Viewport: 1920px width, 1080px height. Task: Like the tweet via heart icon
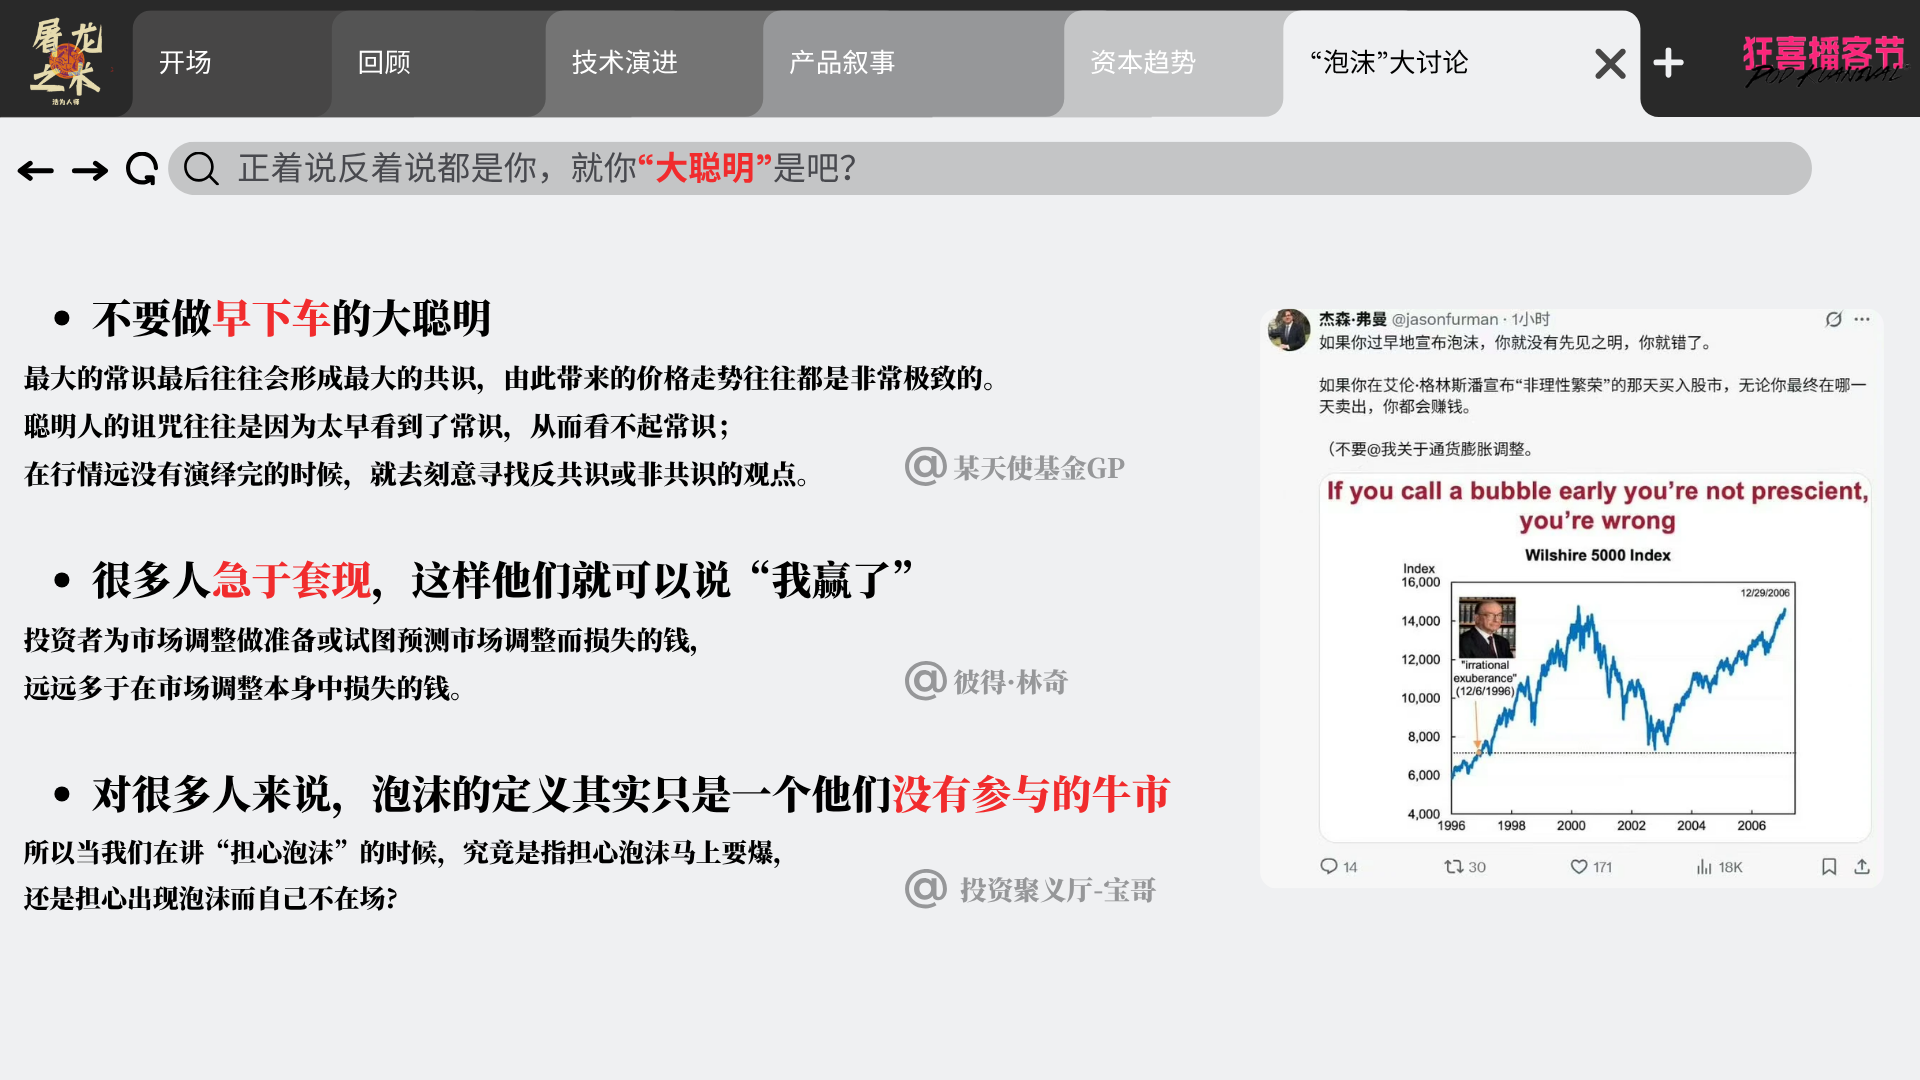[1579, 866]
